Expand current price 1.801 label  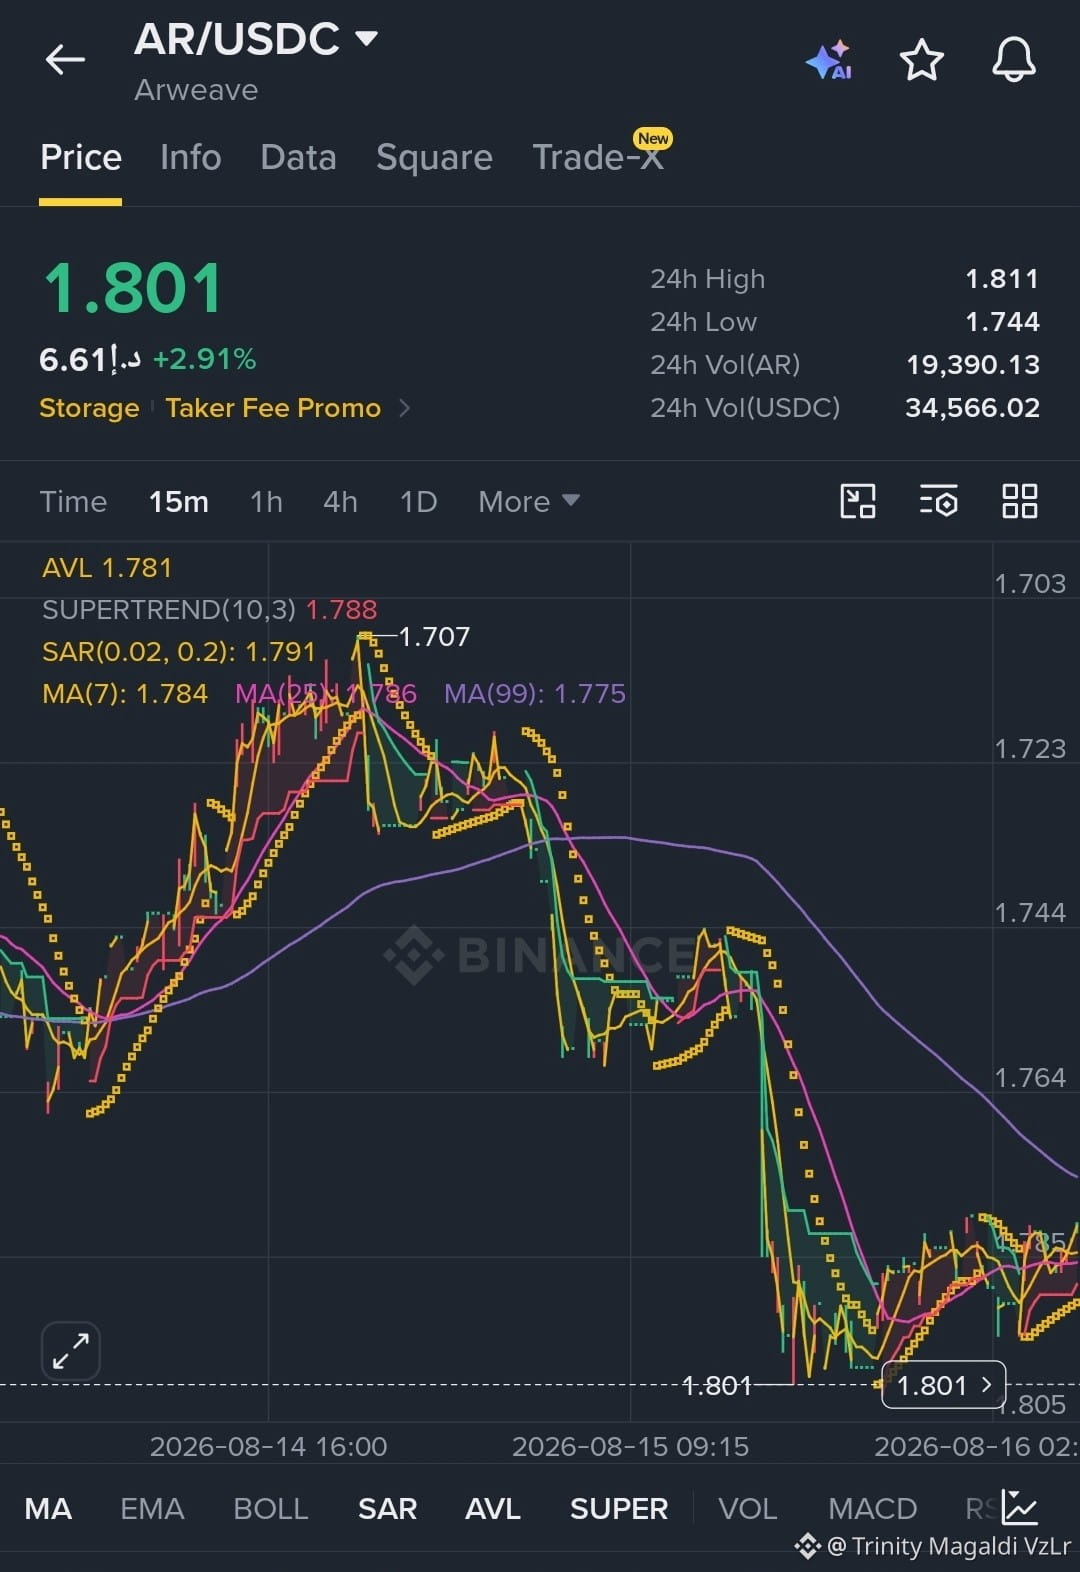(x=943, y=1385)
